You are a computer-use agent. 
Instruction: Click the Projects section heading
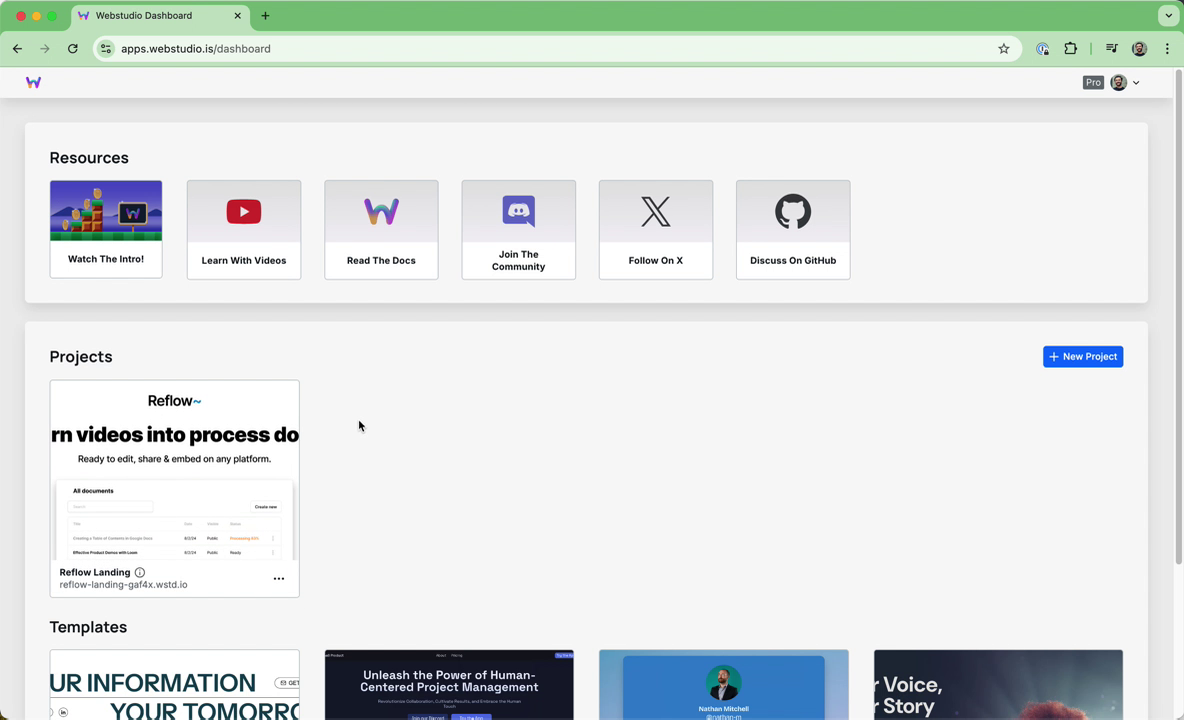81,356
